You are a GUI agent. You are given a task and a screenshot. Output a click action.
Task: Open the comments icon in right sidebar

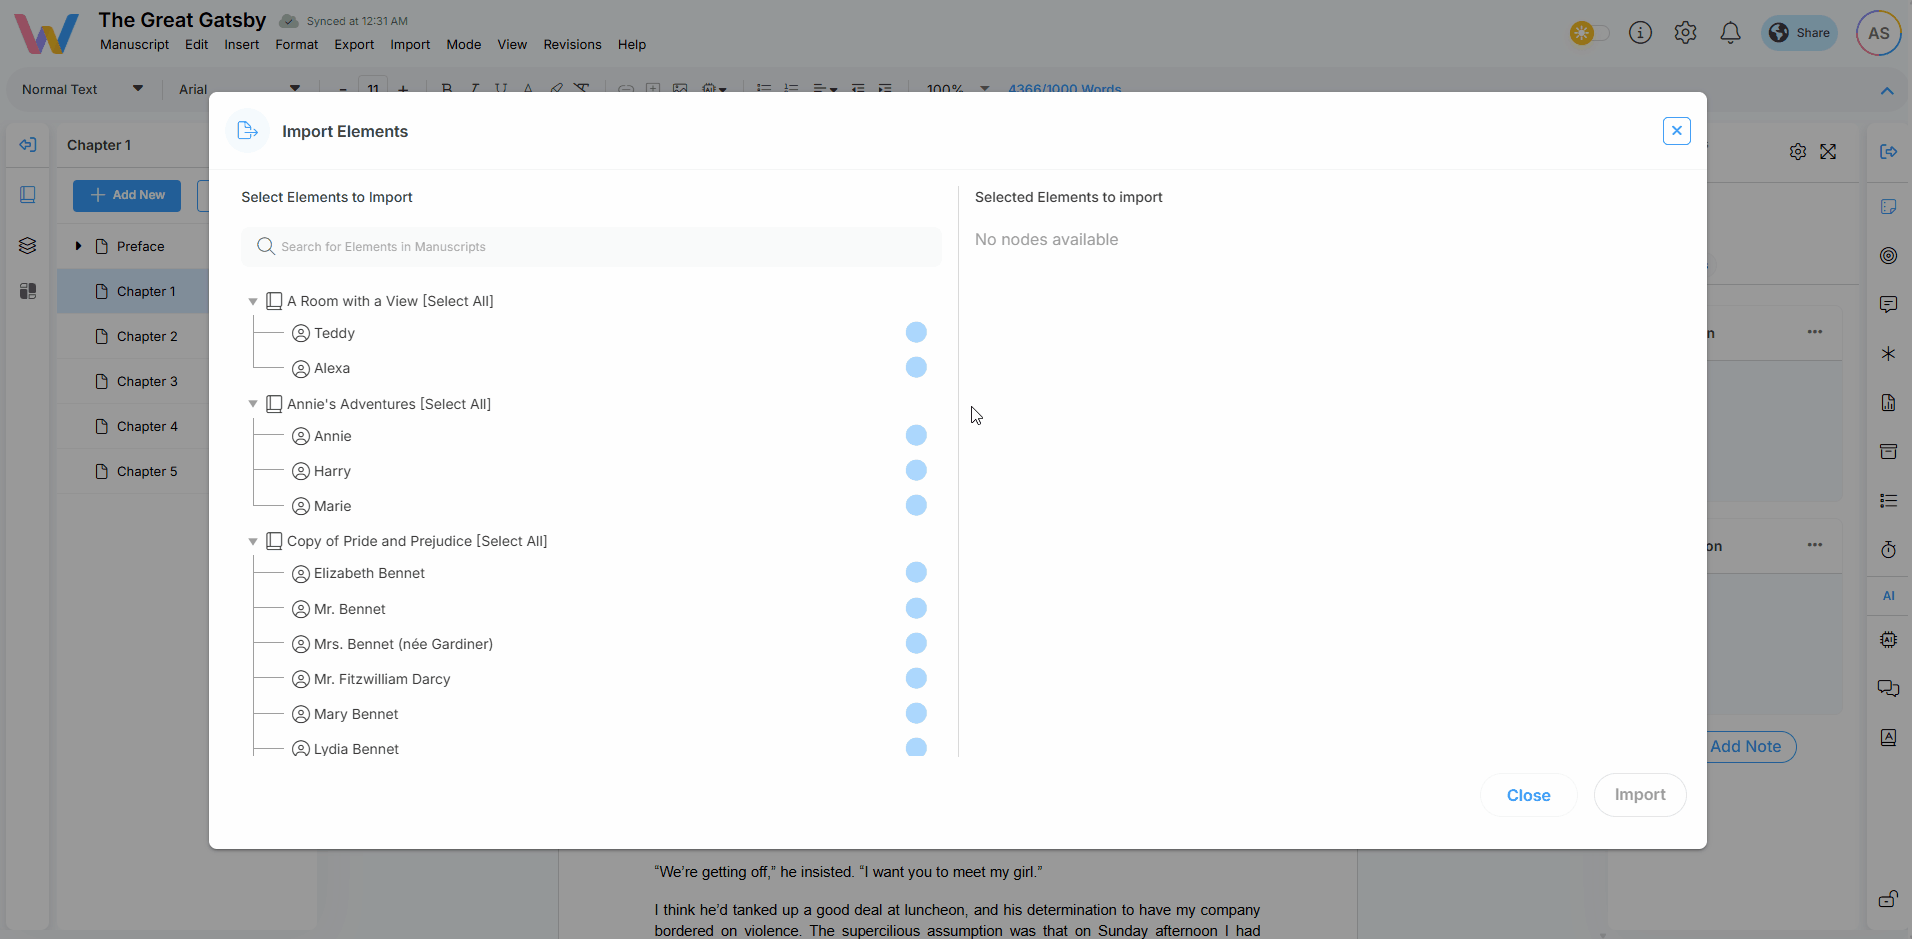(1888, 304)
